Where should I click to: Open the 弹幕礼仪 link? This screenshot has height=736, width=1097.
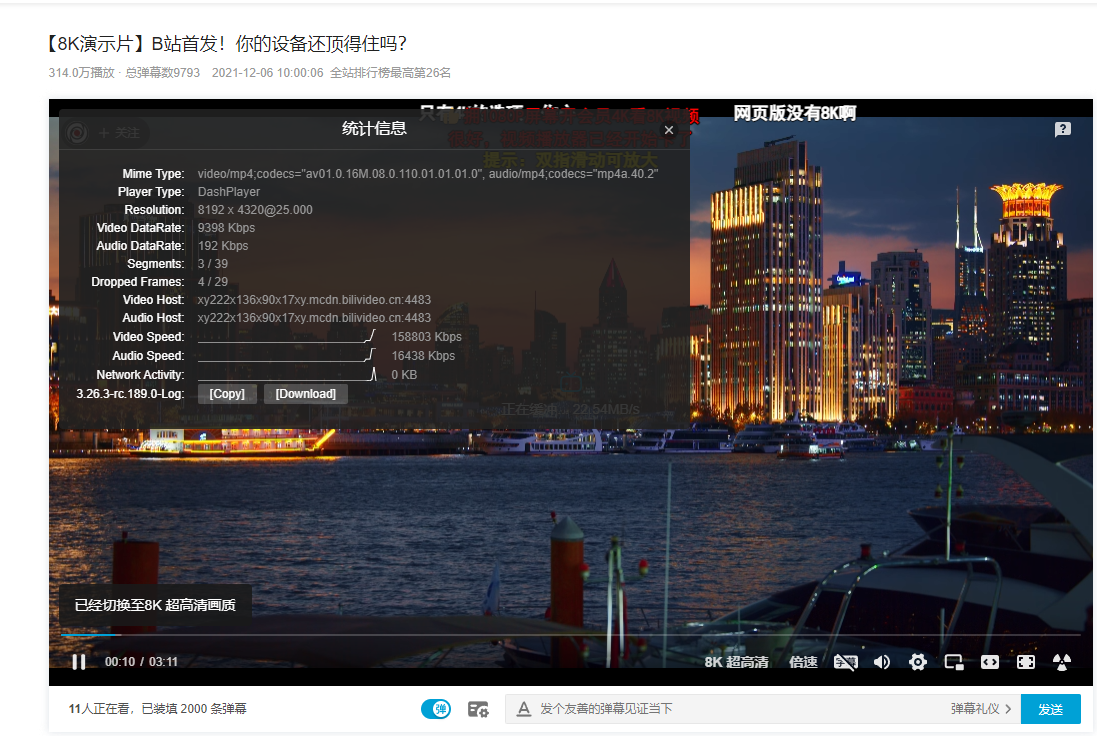[980, 709]
